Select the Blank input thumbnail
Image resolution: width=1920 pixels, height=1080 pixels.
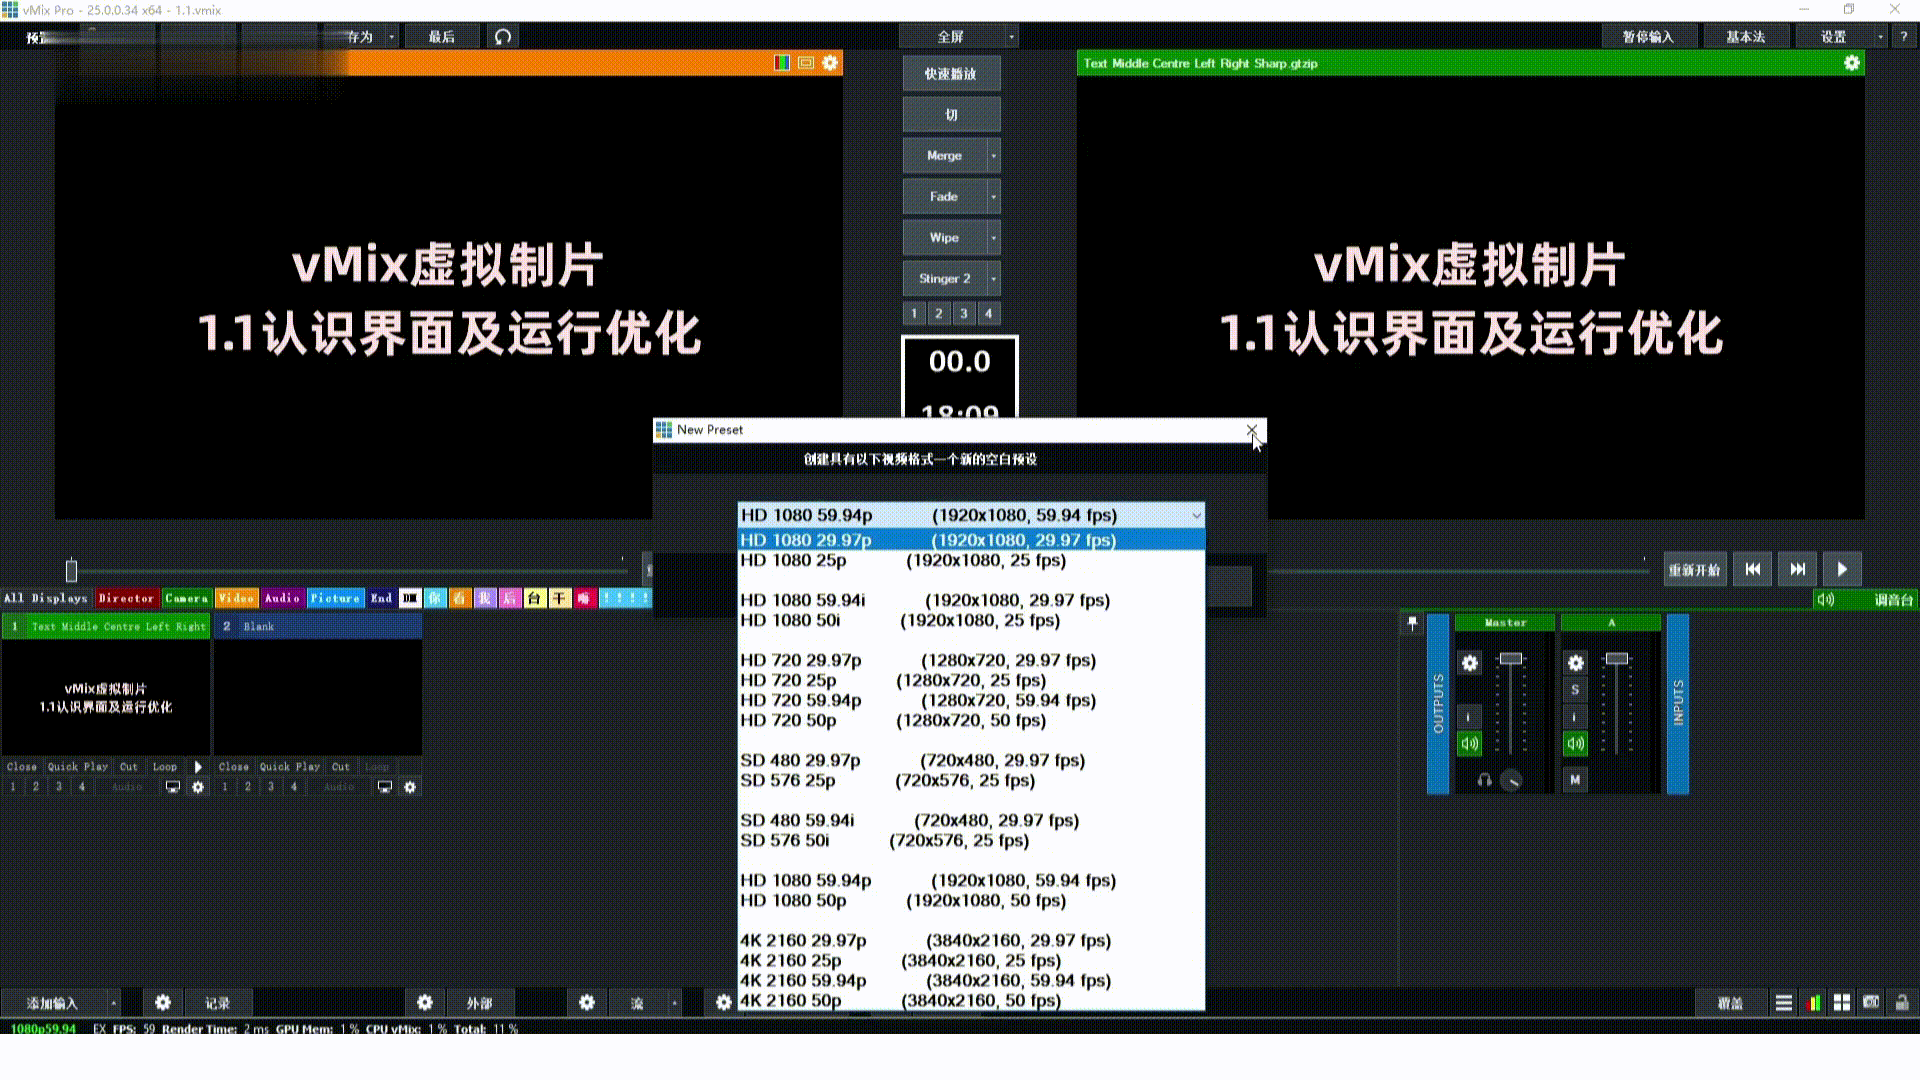click(x=317, y=697)
